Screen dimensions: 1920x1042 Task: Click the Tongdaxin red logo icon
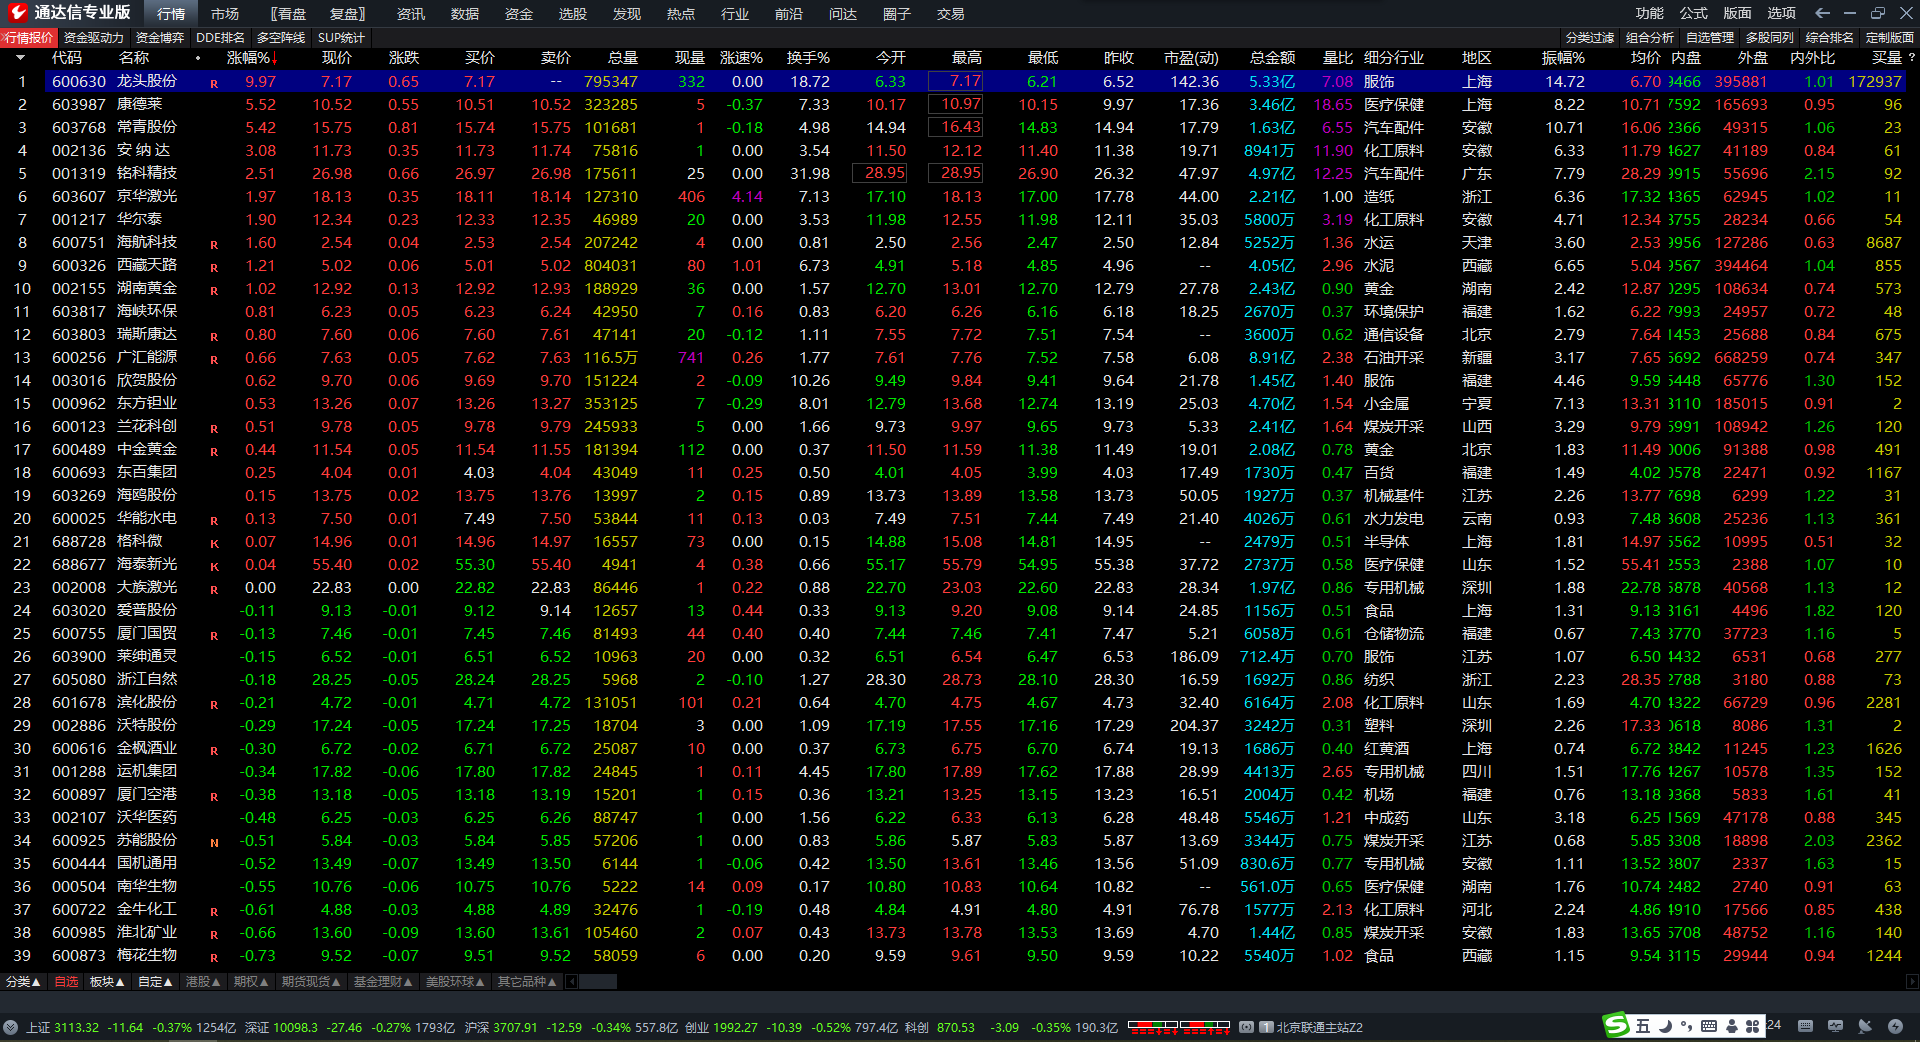17,13
